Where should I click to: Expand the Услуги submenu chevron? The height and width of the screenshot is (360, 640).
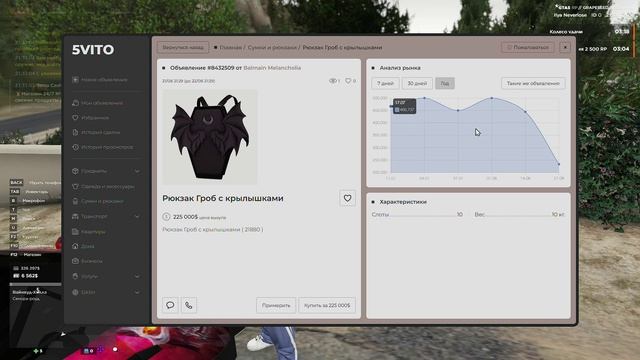coord(137,276)
